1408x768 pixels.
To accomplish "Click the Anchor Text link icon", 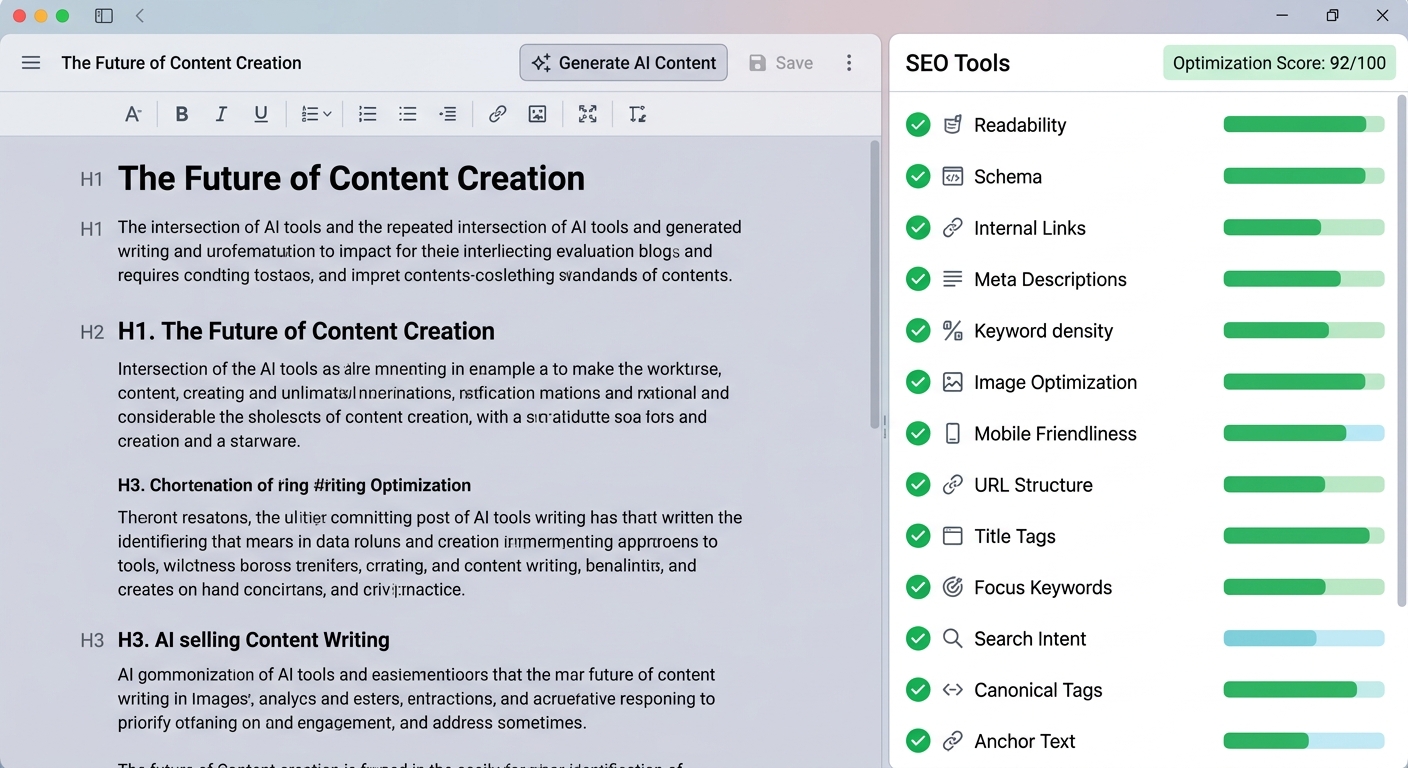I will (x=953, y=741).
